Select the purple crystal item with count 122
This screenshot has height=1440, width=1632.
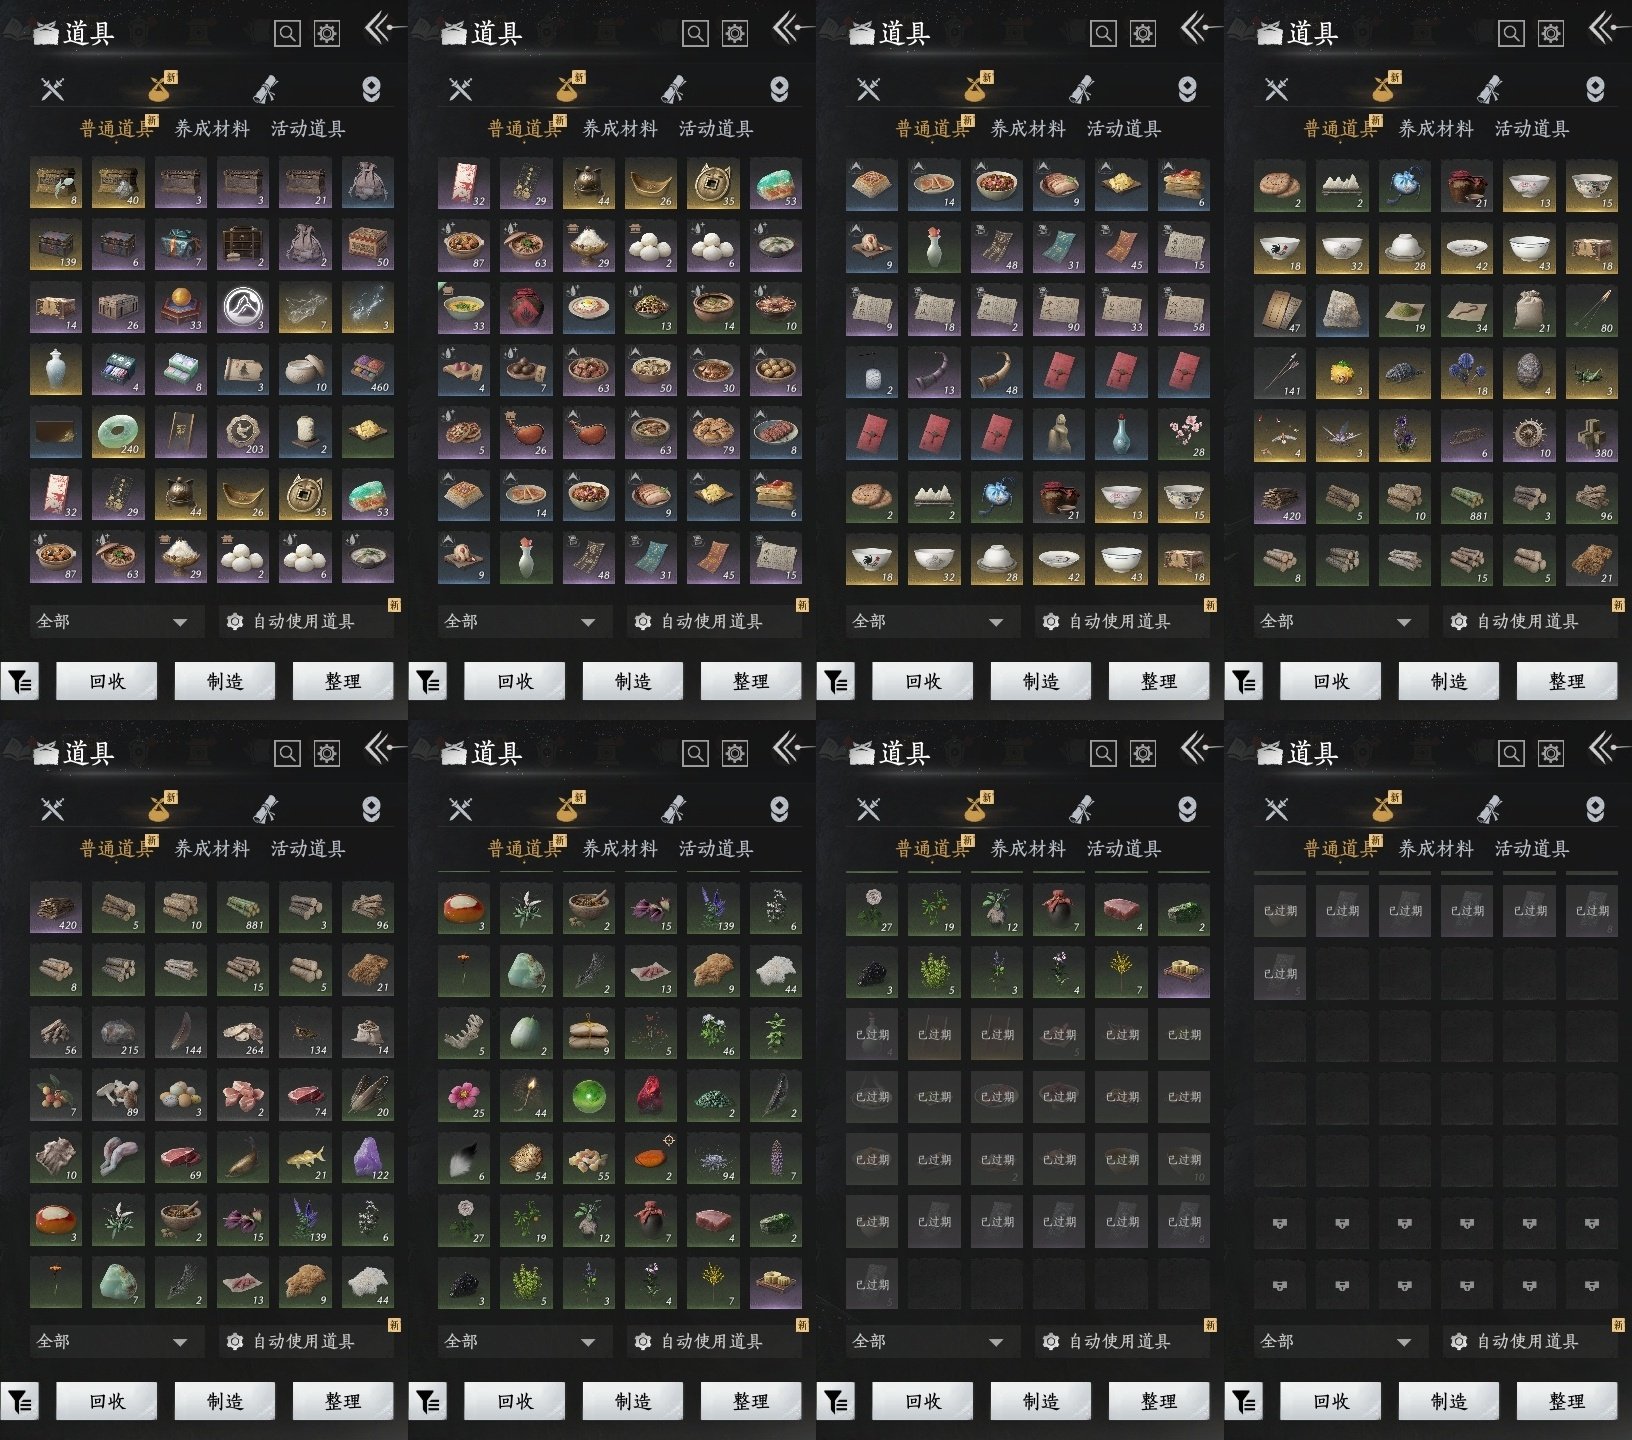[x=367, y=1157]
